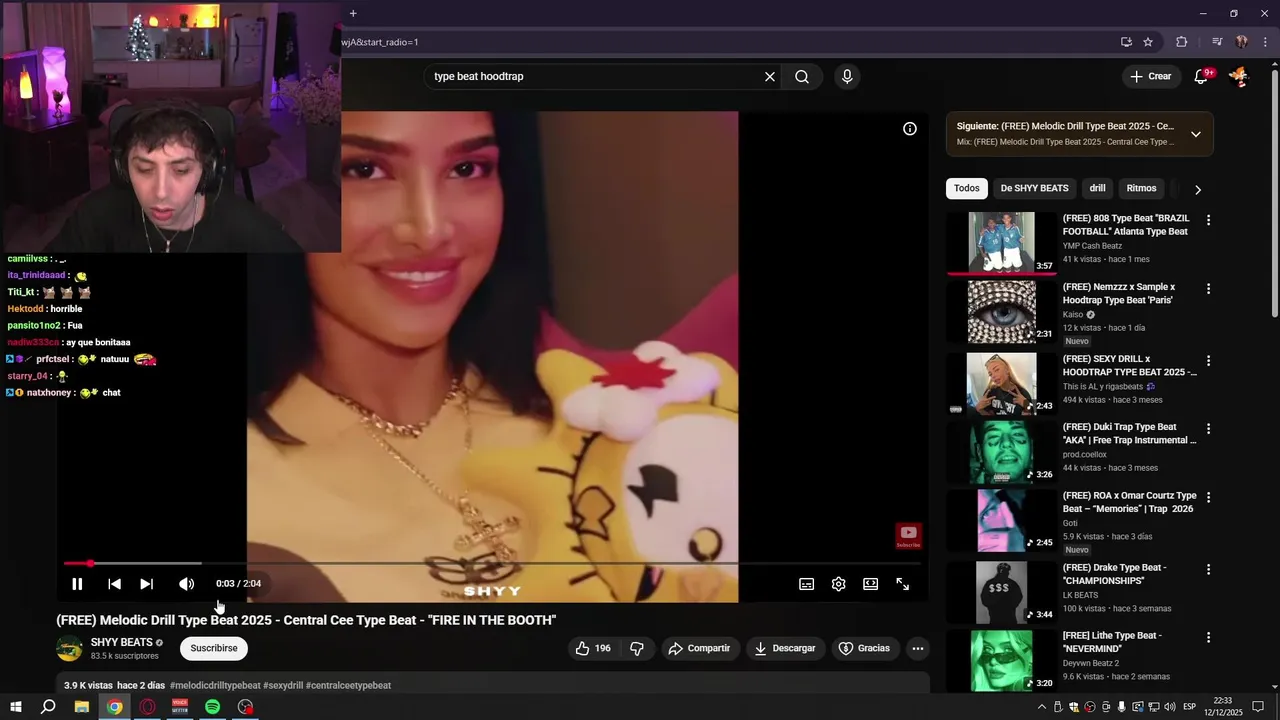
Task: Open options for Drake Type Beat video
Action: click(1208, 569)
